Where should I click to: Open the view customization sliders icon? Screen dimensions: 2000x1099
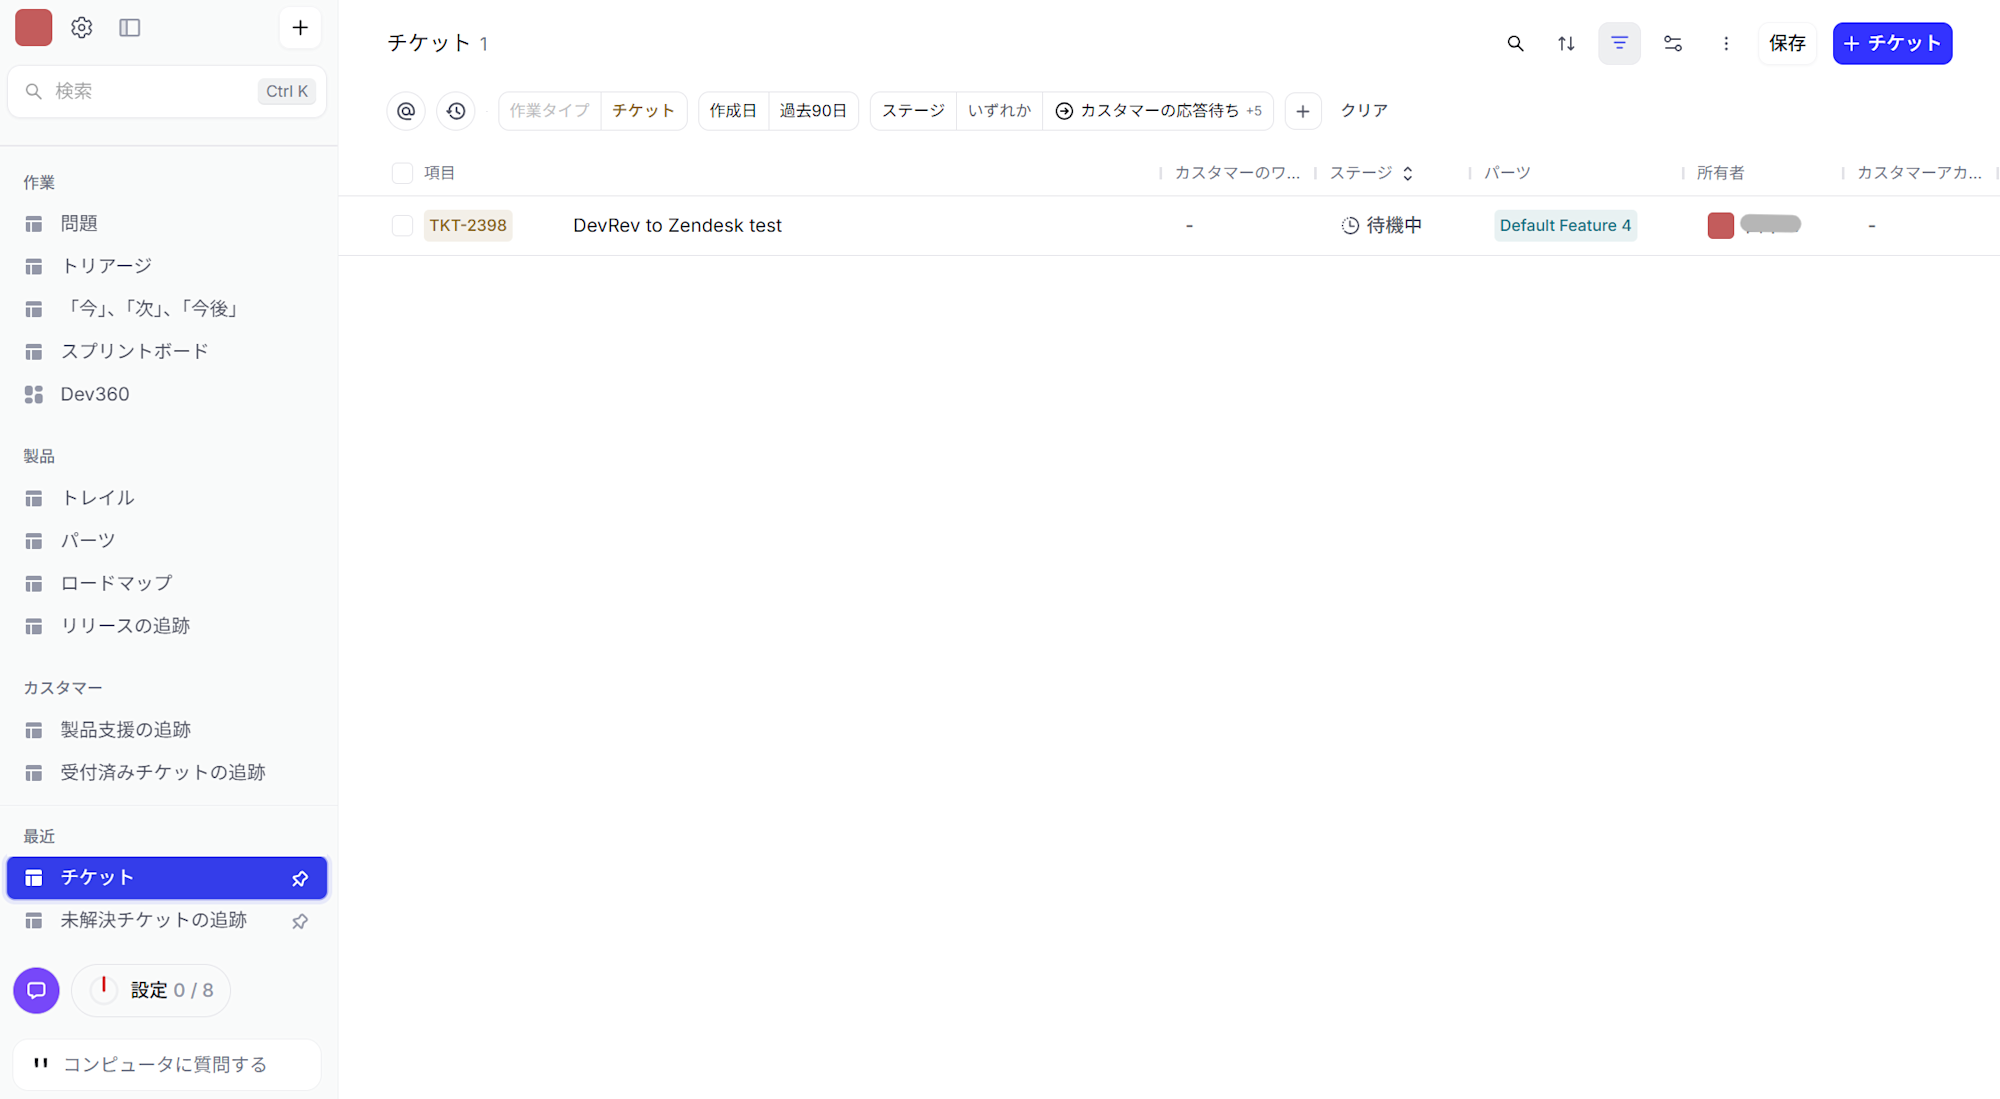click(1673, 43)
